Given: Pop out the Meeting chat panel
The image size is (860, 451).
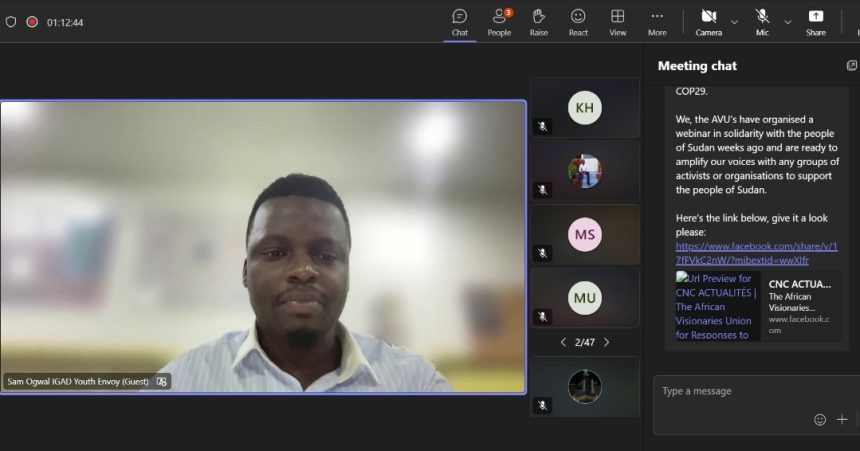Looking at the screenshot, I should [x=851, y=66].
